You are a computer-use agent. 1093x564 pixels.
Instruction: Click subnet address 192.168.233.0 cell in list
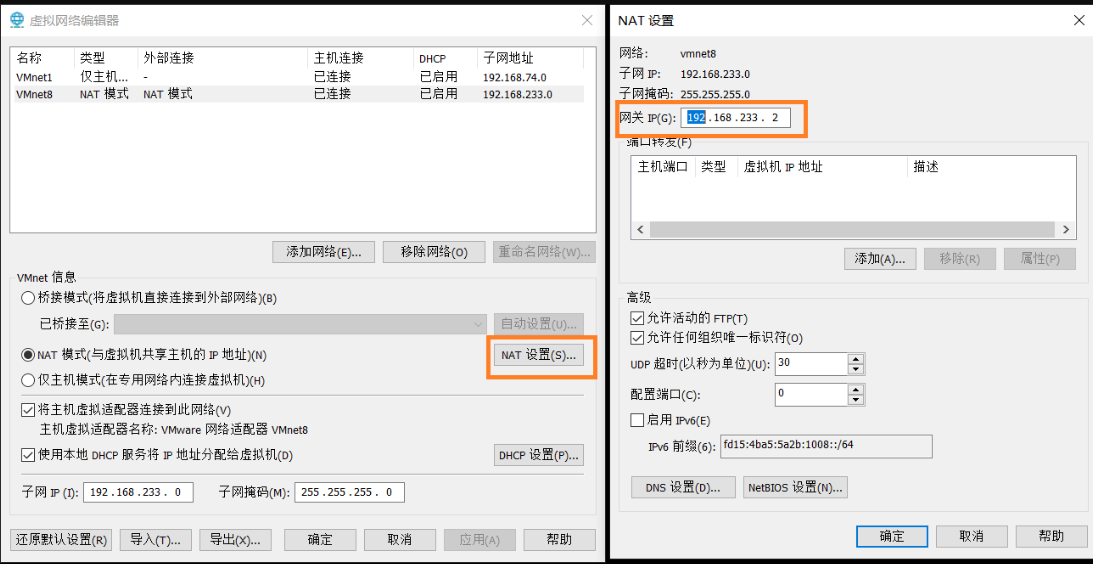click(517, 94)
